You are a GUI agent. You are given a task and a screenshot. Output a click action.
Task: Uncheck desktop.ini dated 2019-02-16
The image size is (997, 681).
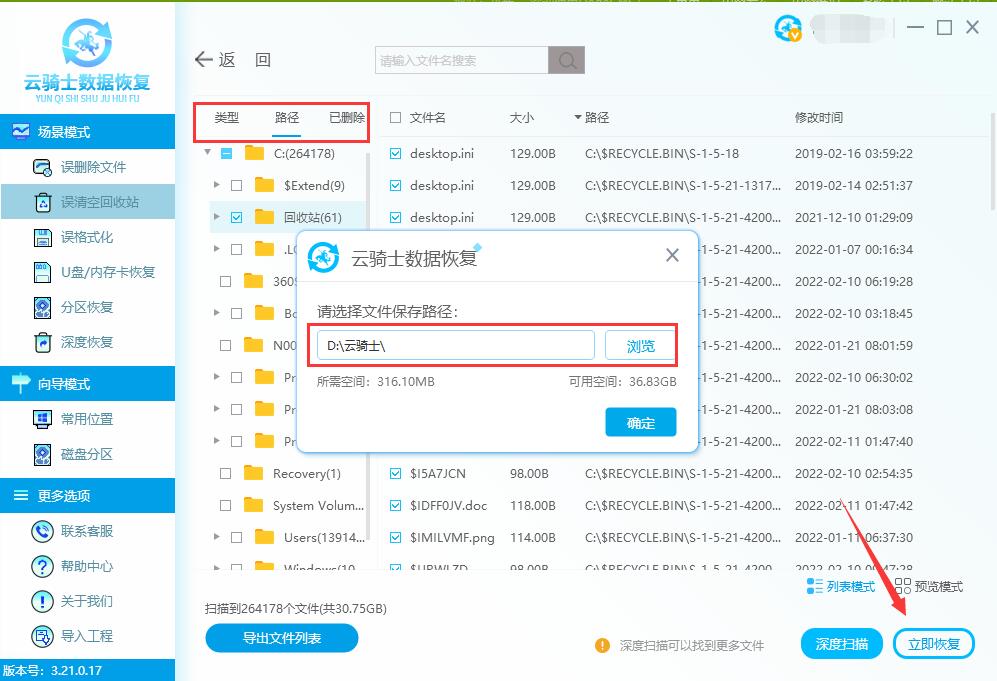pos(395,153)
